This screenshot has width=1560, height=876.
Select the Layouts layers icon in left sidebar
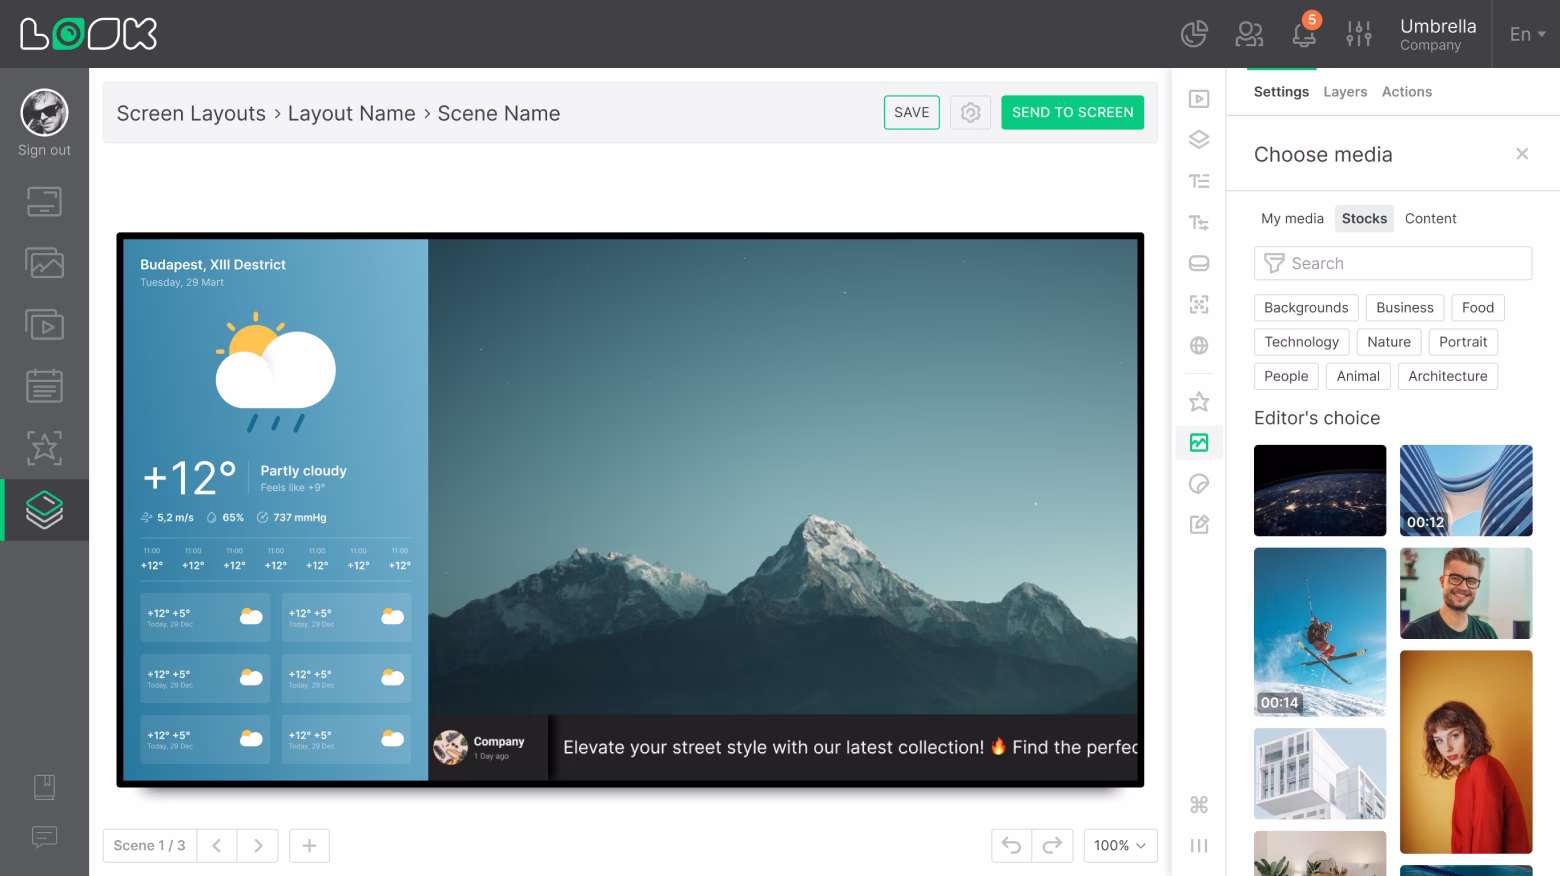pos(44,510)
